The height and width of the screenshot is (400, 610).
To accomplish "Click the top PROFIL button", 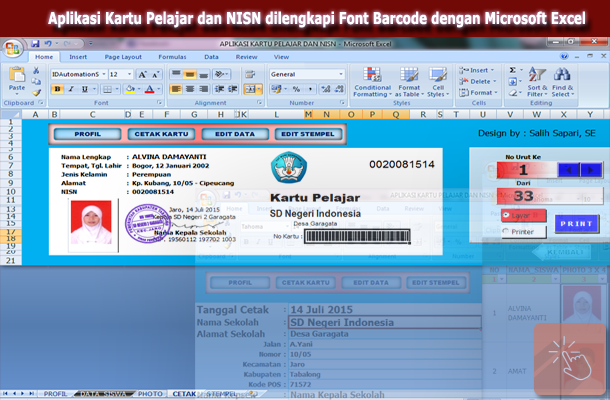I will (x=88, y=134).
